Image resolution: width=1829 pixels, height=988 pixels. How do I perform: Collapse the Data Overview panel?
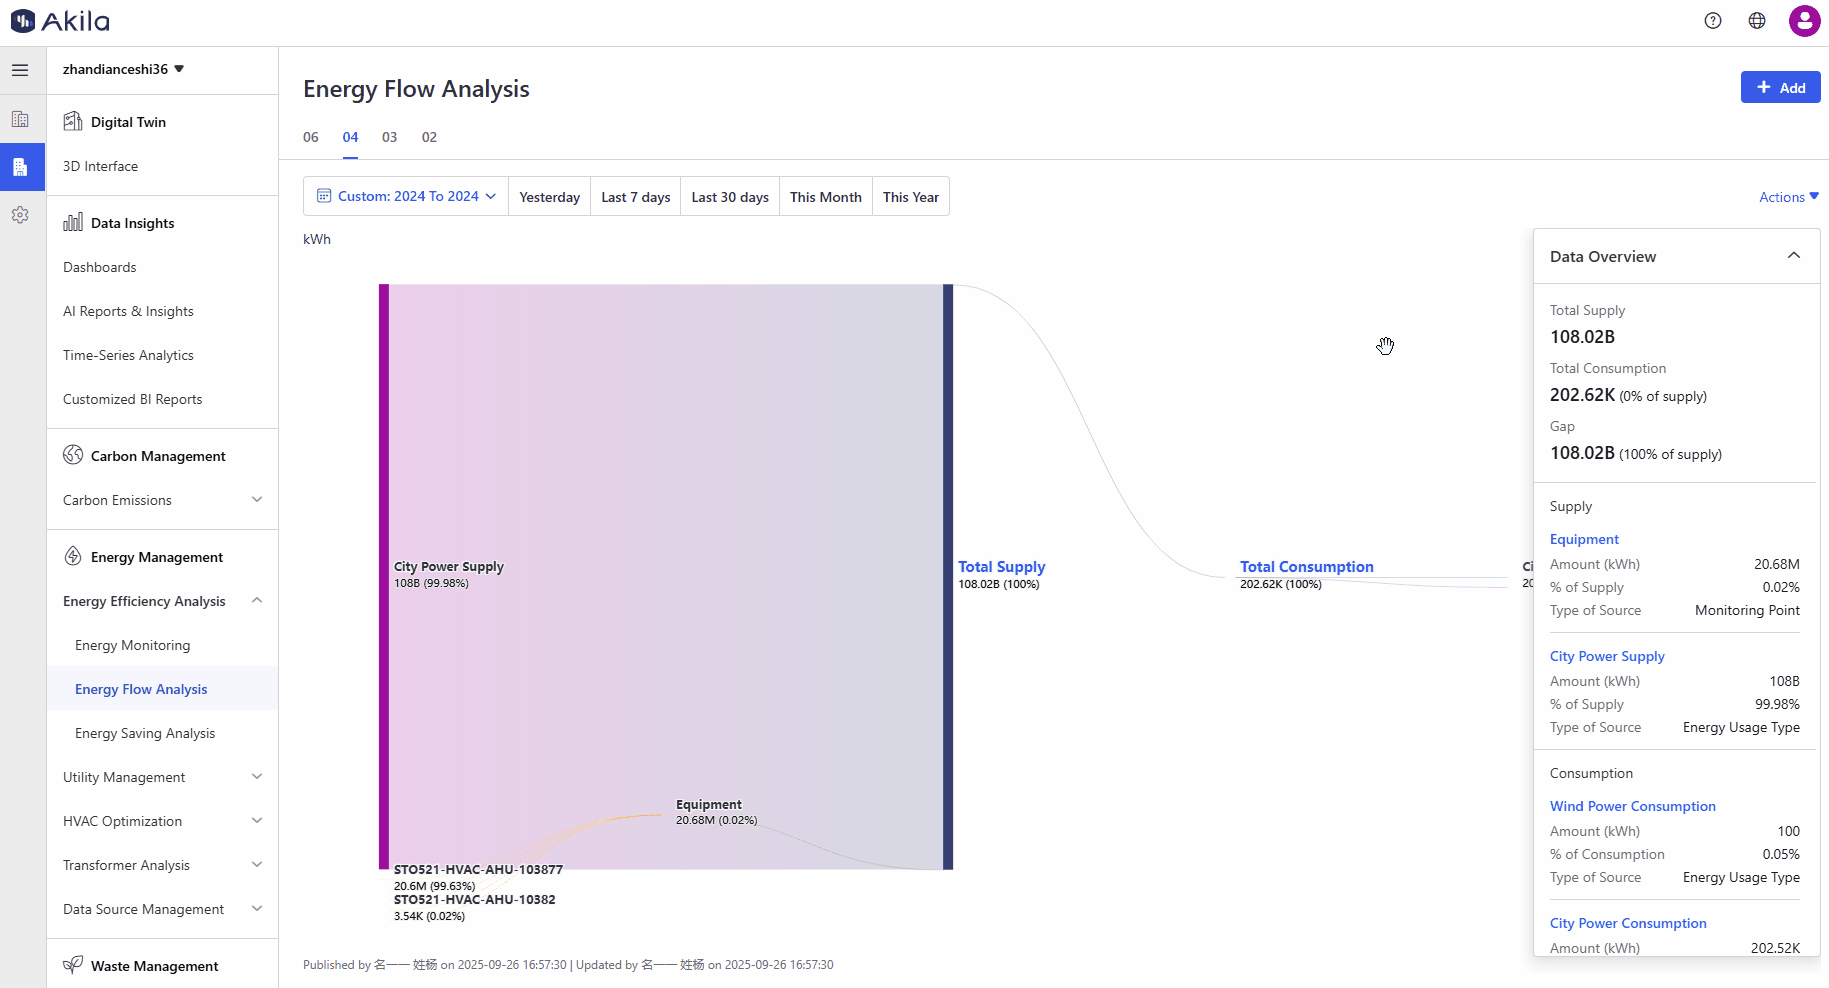click(1793, 256)
